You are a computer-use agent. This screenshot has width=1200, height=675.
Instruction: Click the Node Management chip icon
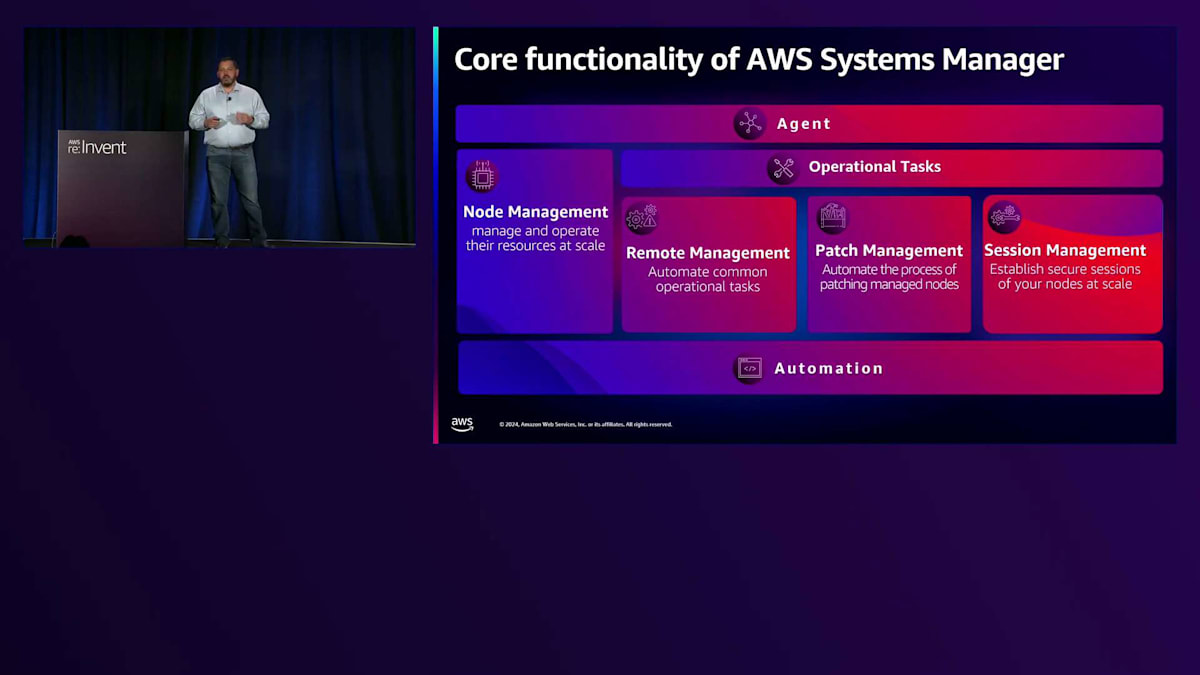(482, 176)
